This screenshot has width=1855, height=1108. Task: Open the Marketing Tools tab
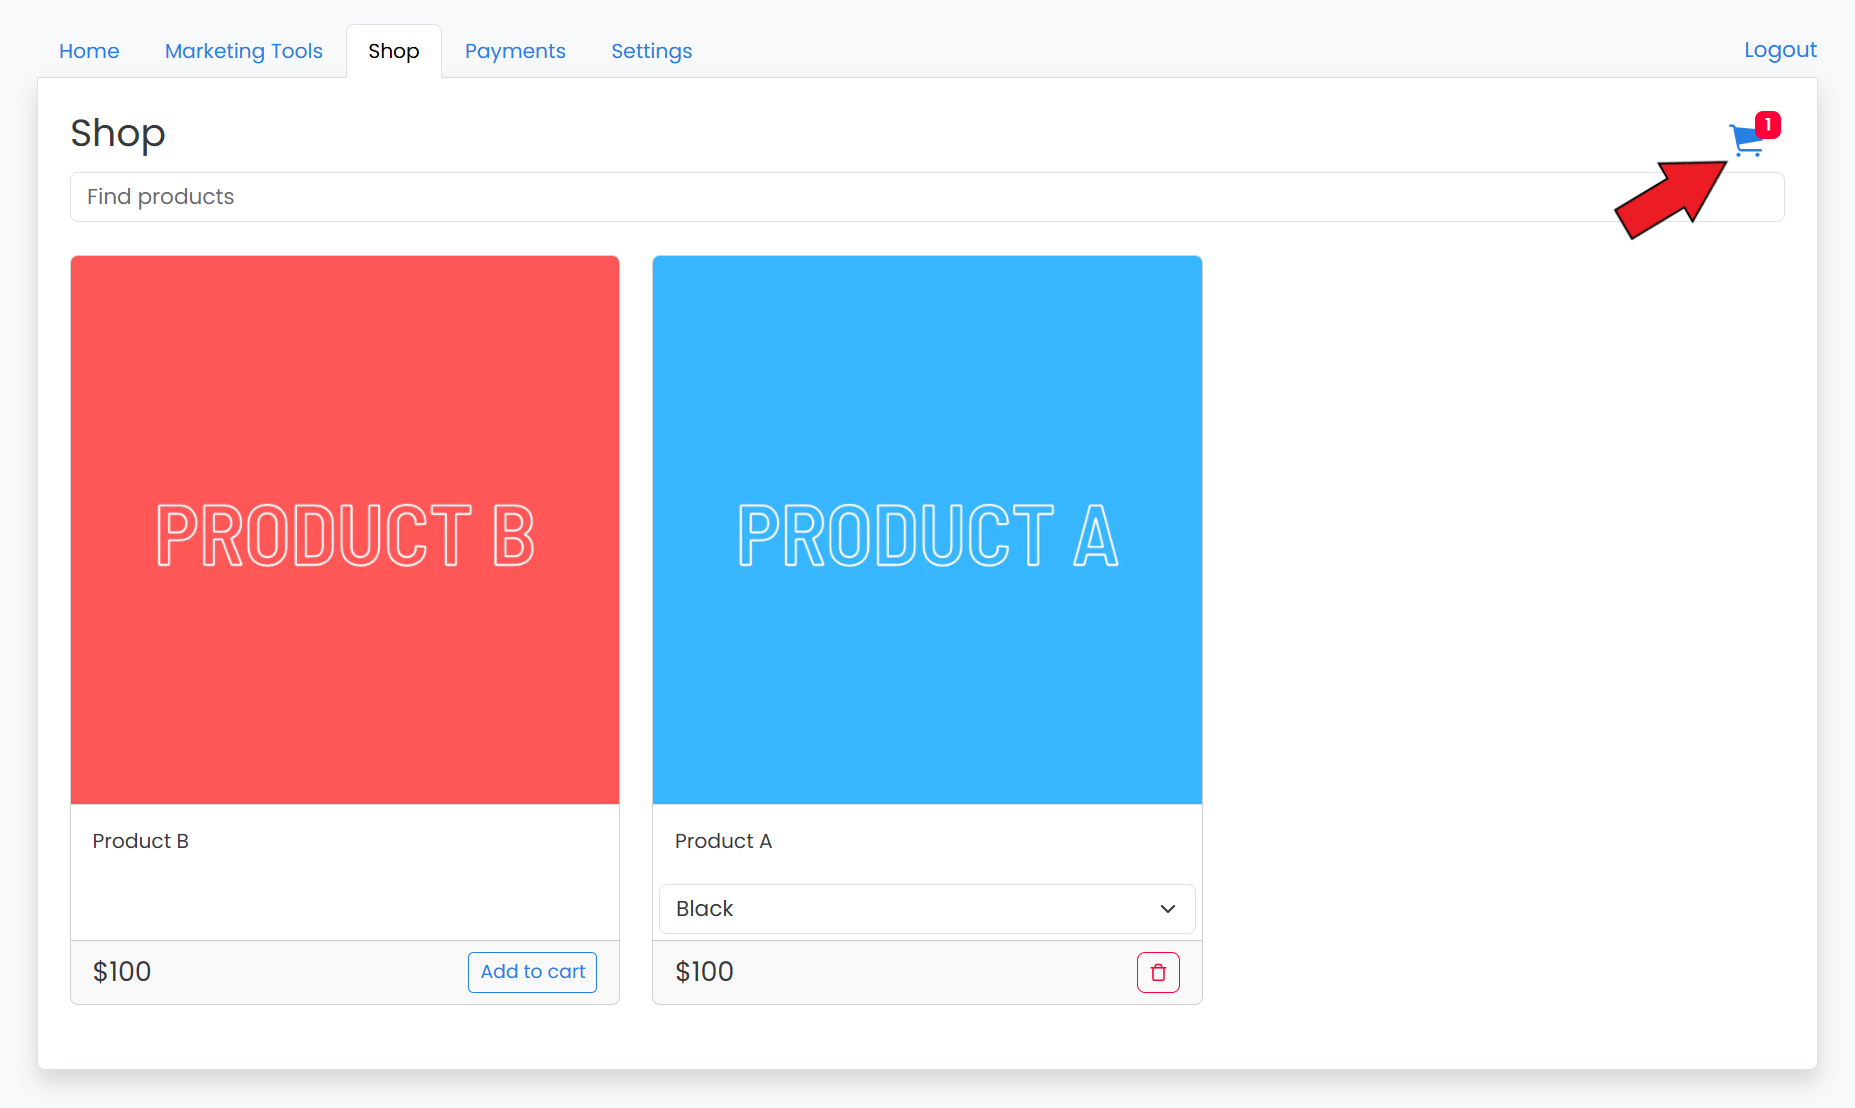click(243, 51)
